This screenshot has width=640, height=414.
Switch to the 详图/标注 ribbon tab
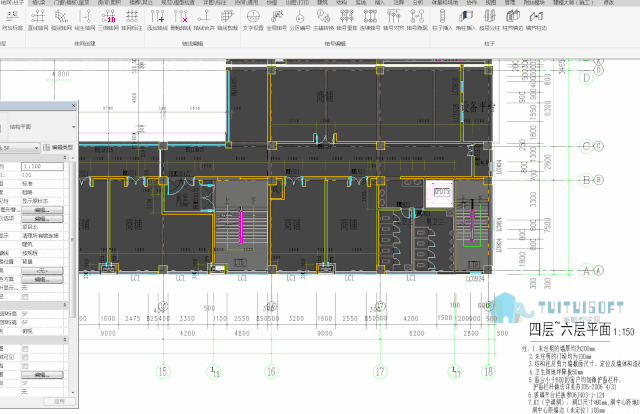(x=214, y=2)
